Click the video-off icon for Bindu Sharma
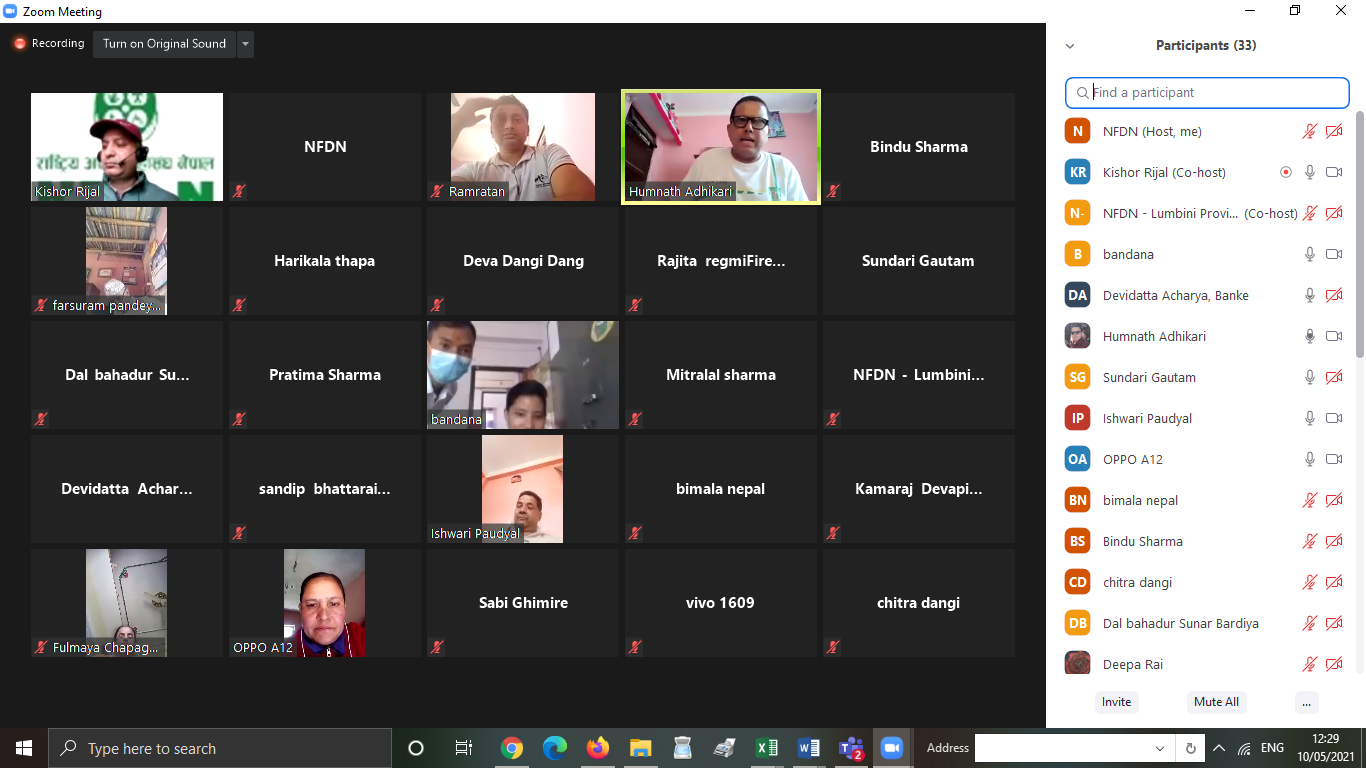The image size is (1366, 768). point(1333,542)
